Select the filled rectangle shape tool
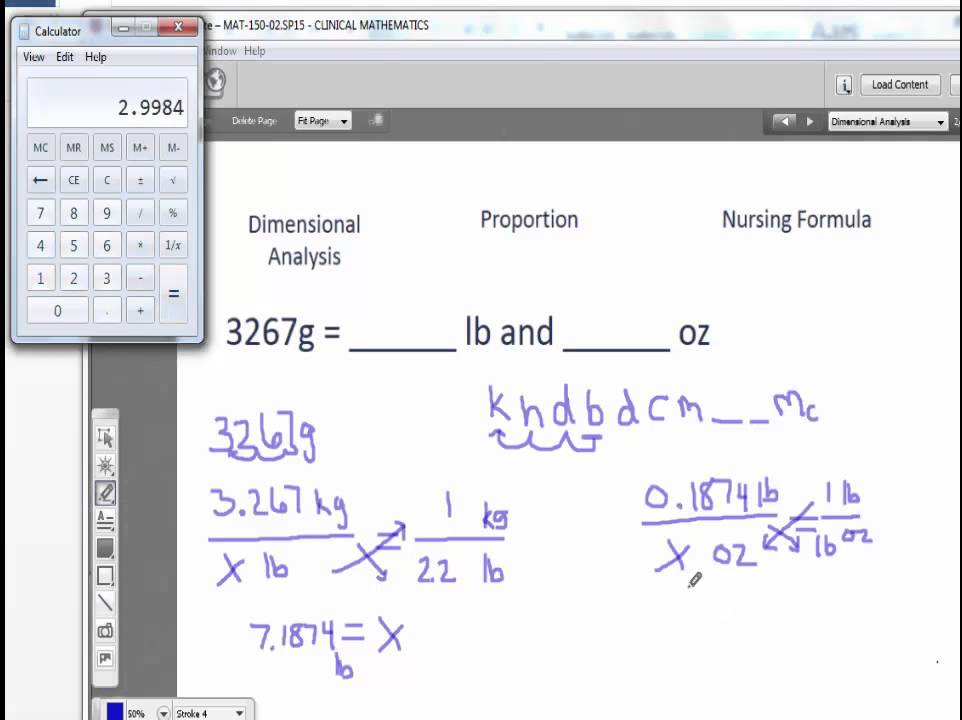 click(x=105, y=548)
